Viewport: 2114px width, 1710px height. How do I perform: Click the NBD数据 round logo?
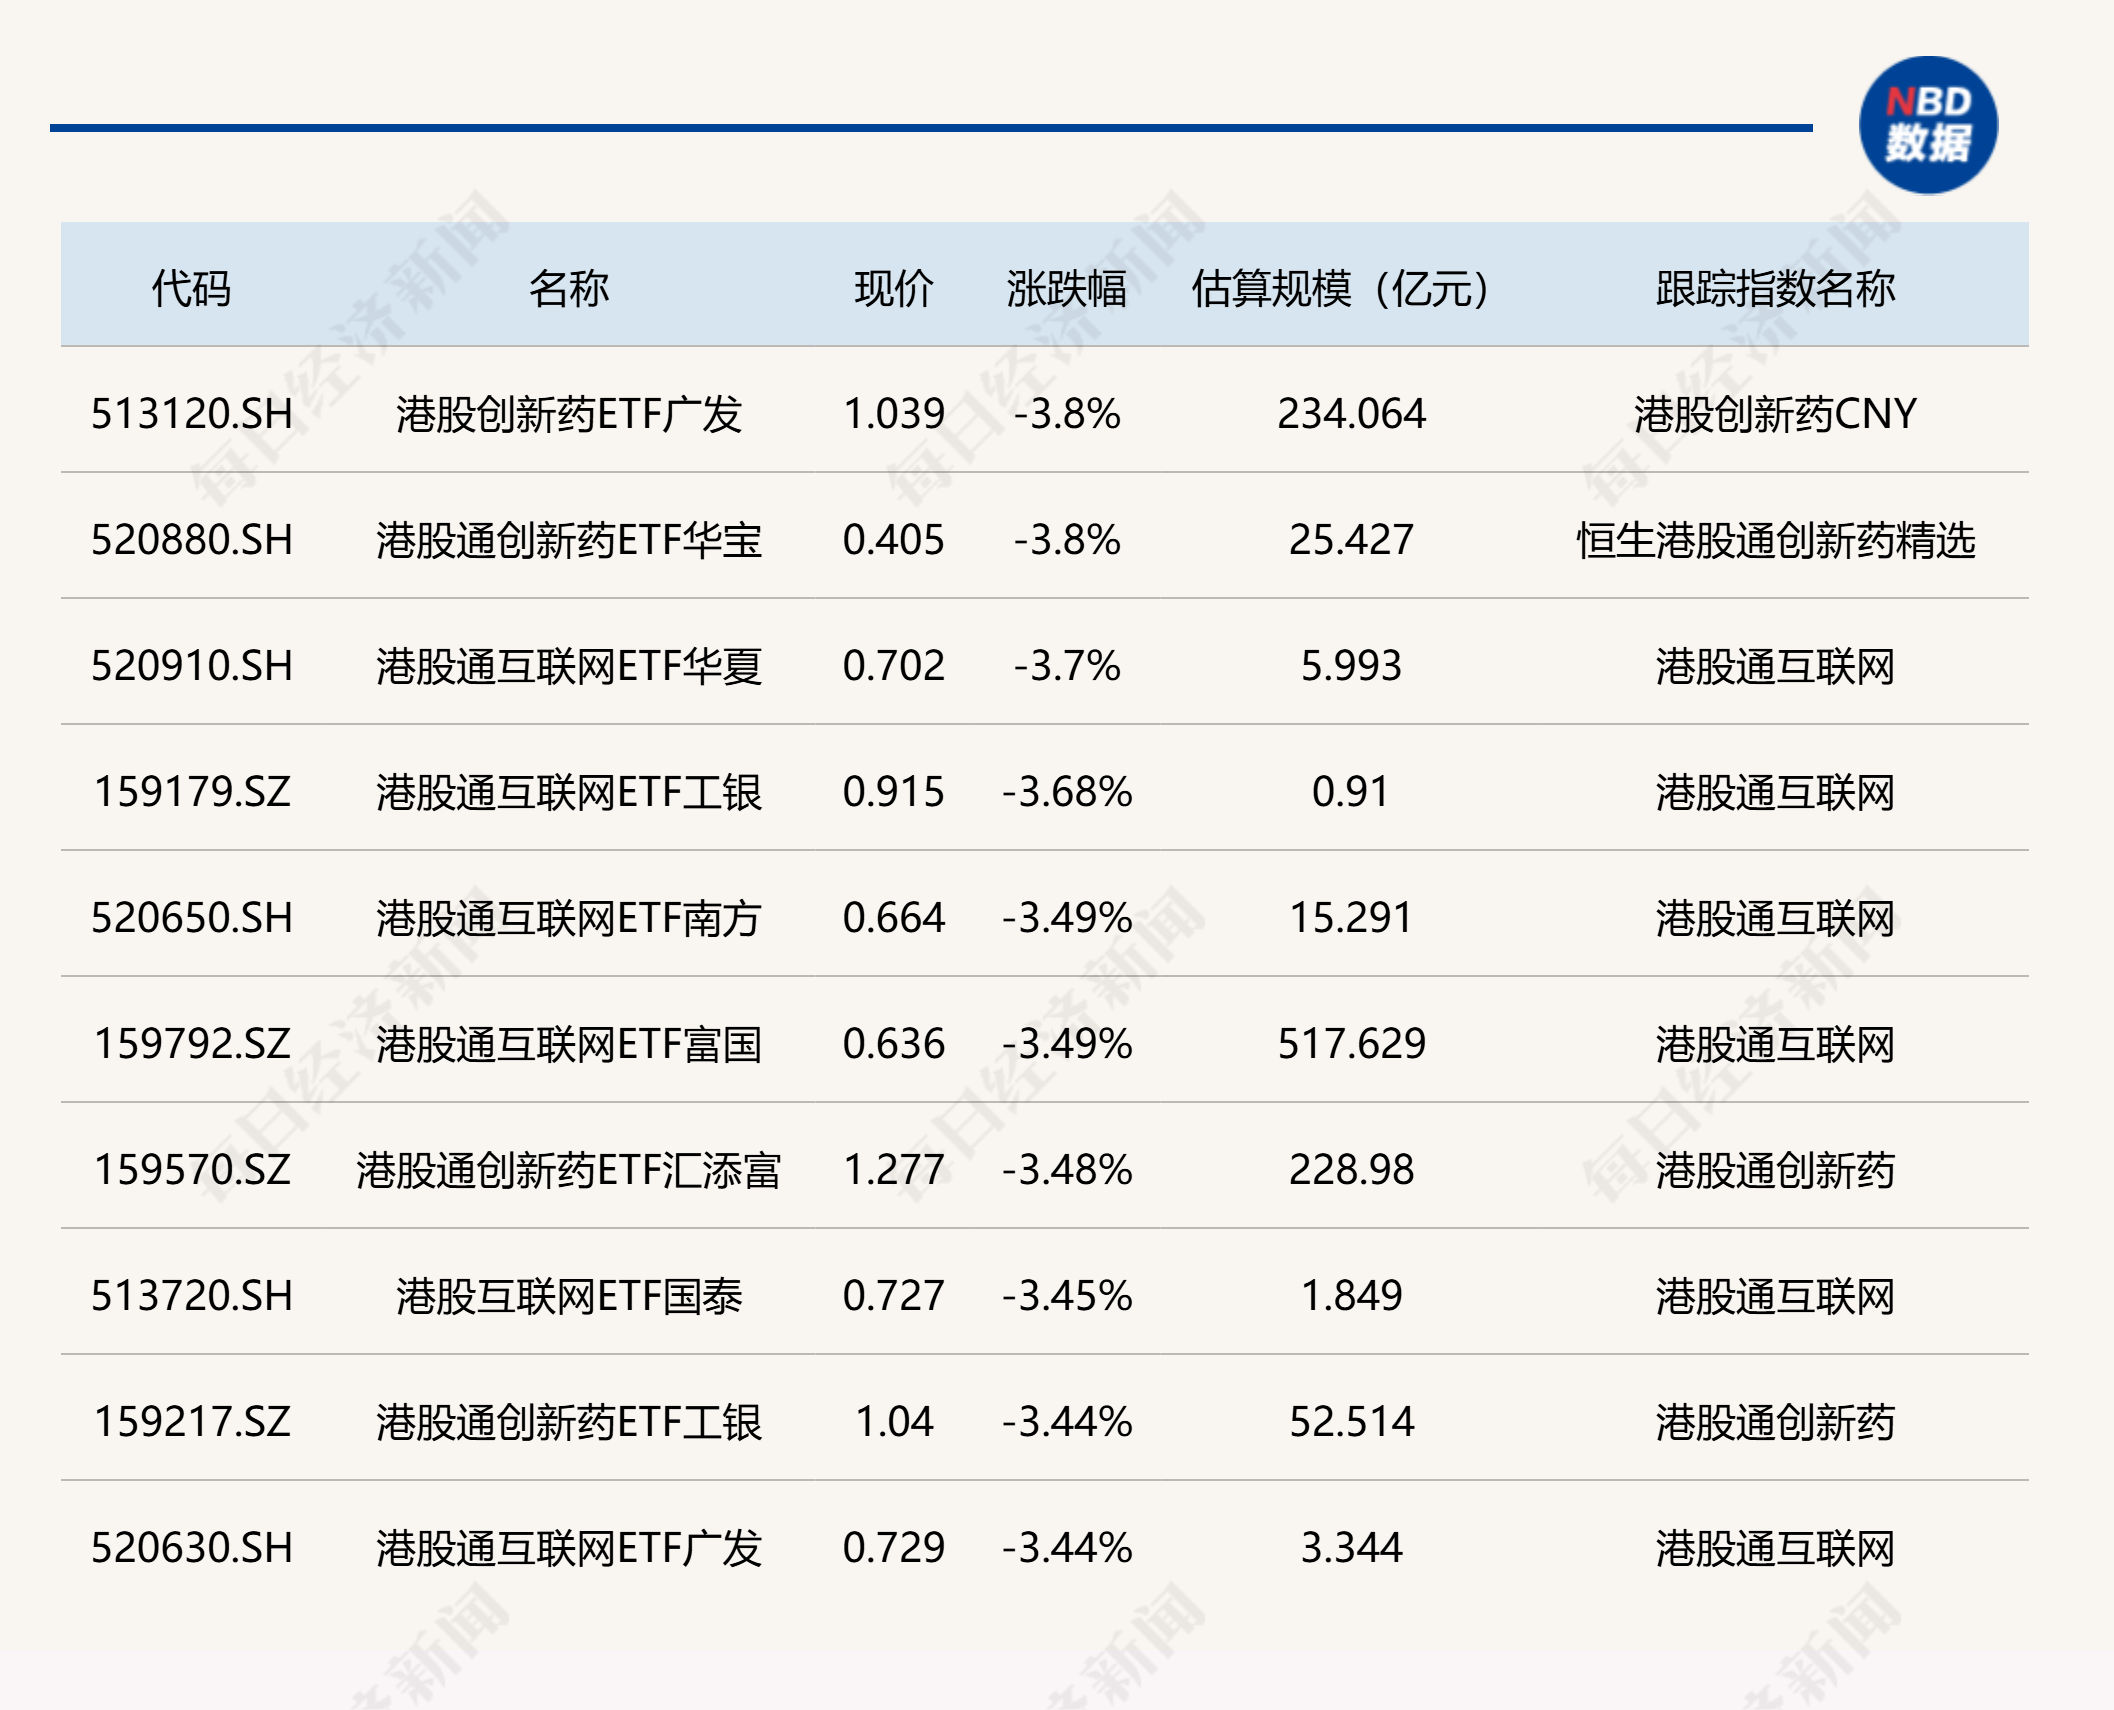[x=1928, y=126]
